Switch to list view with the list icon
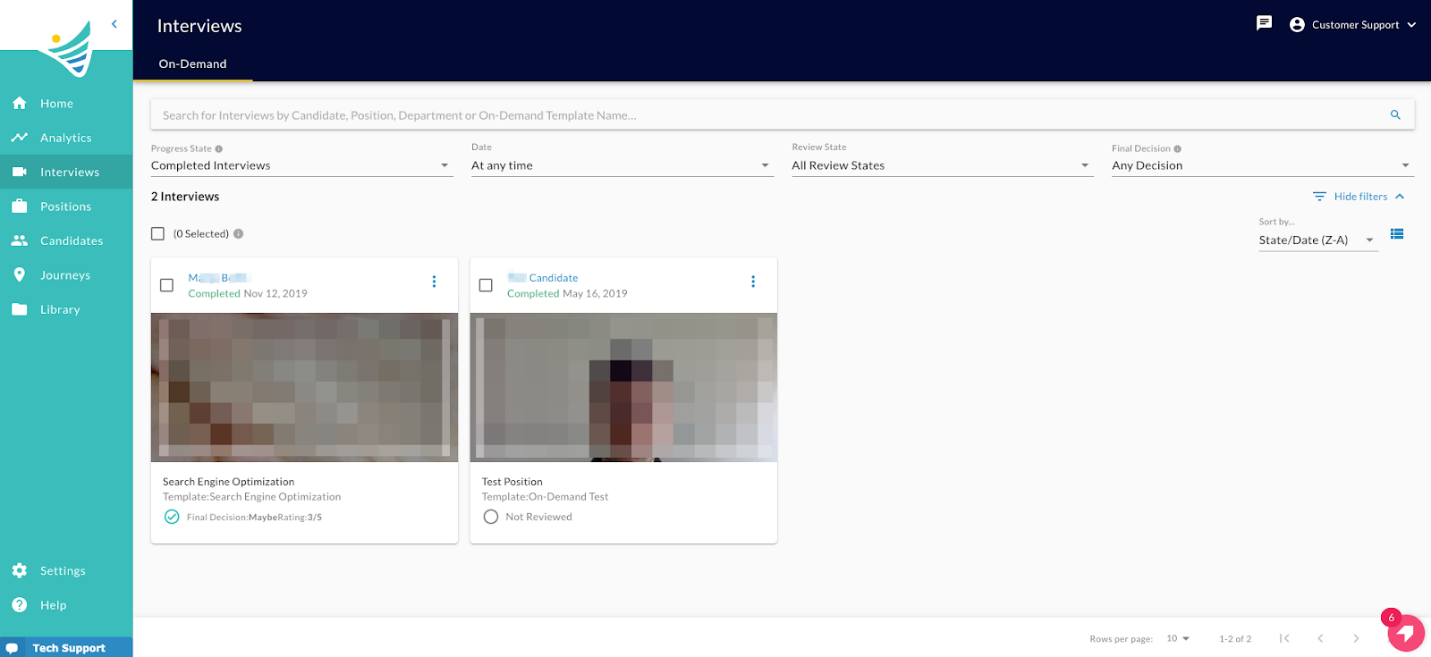This screenshot has width=1431, height=657. pos(1397,234)
